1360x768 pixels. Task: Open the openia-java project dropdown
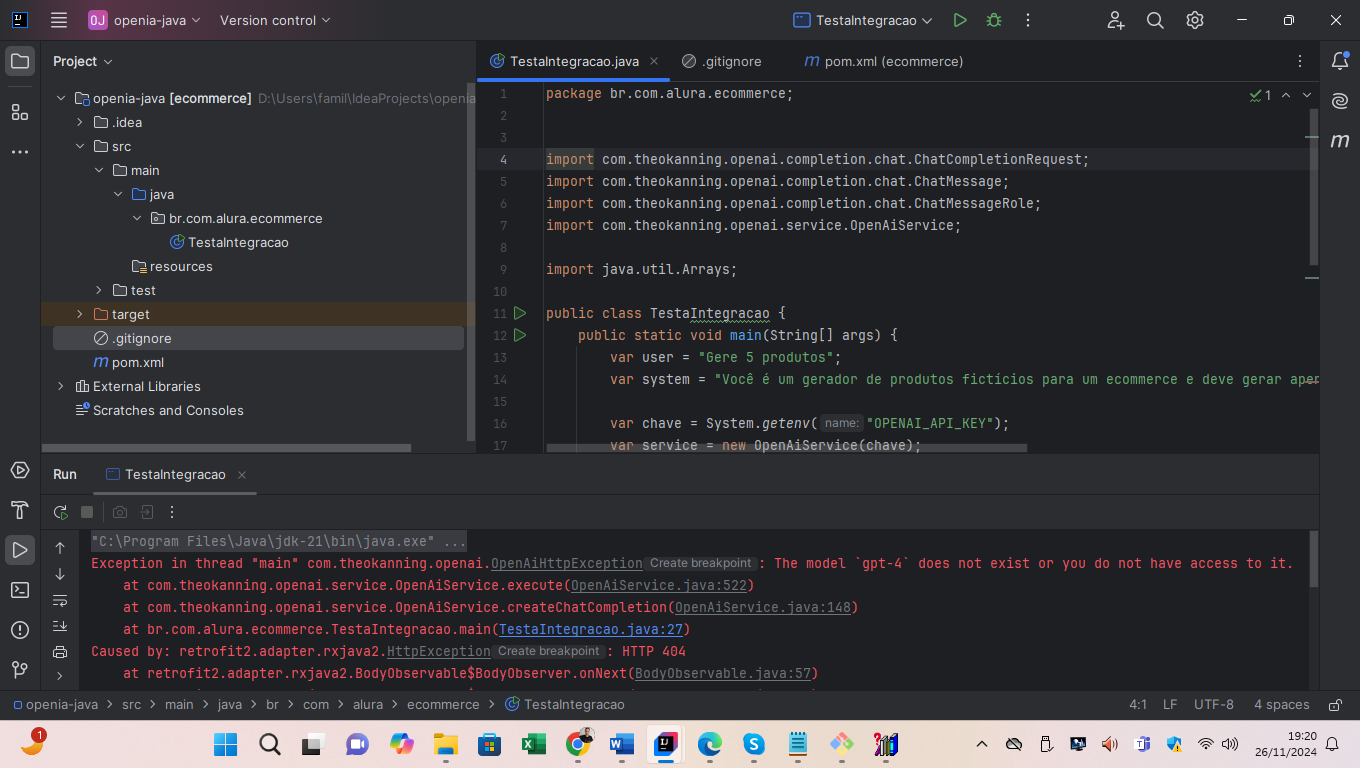coord(144,20)
